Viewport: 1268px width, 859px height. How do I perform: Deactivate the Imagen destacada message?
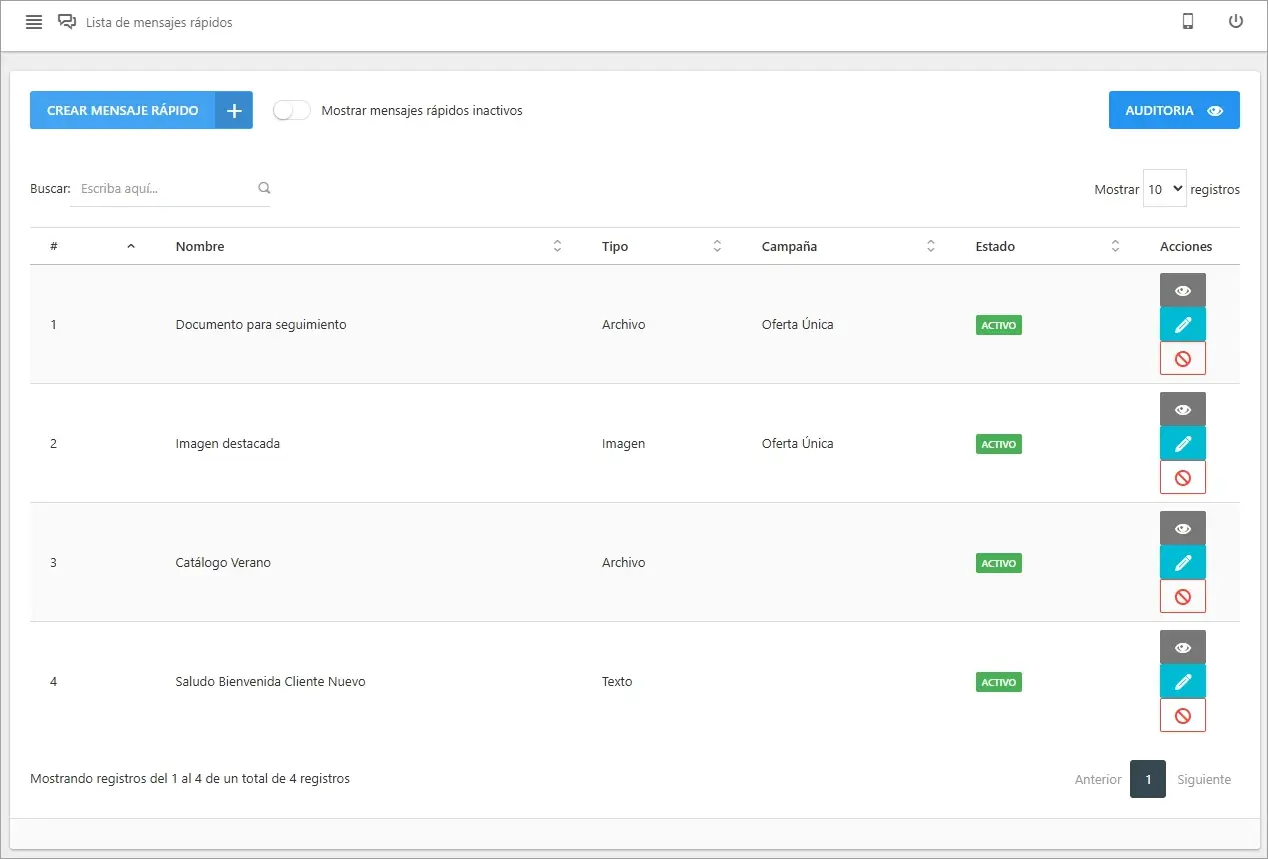click(1182, 478)
